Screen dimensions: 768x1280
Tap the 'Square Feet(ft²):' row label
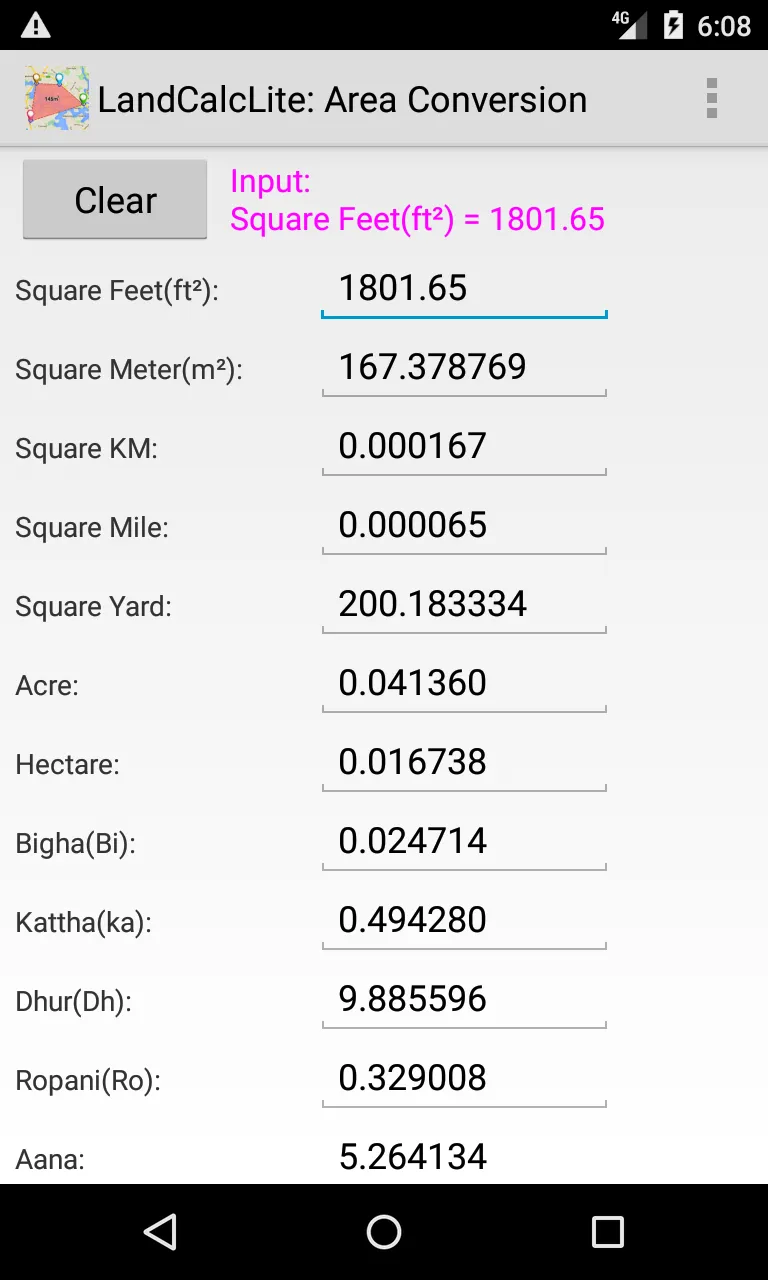(x=117, y=291)
